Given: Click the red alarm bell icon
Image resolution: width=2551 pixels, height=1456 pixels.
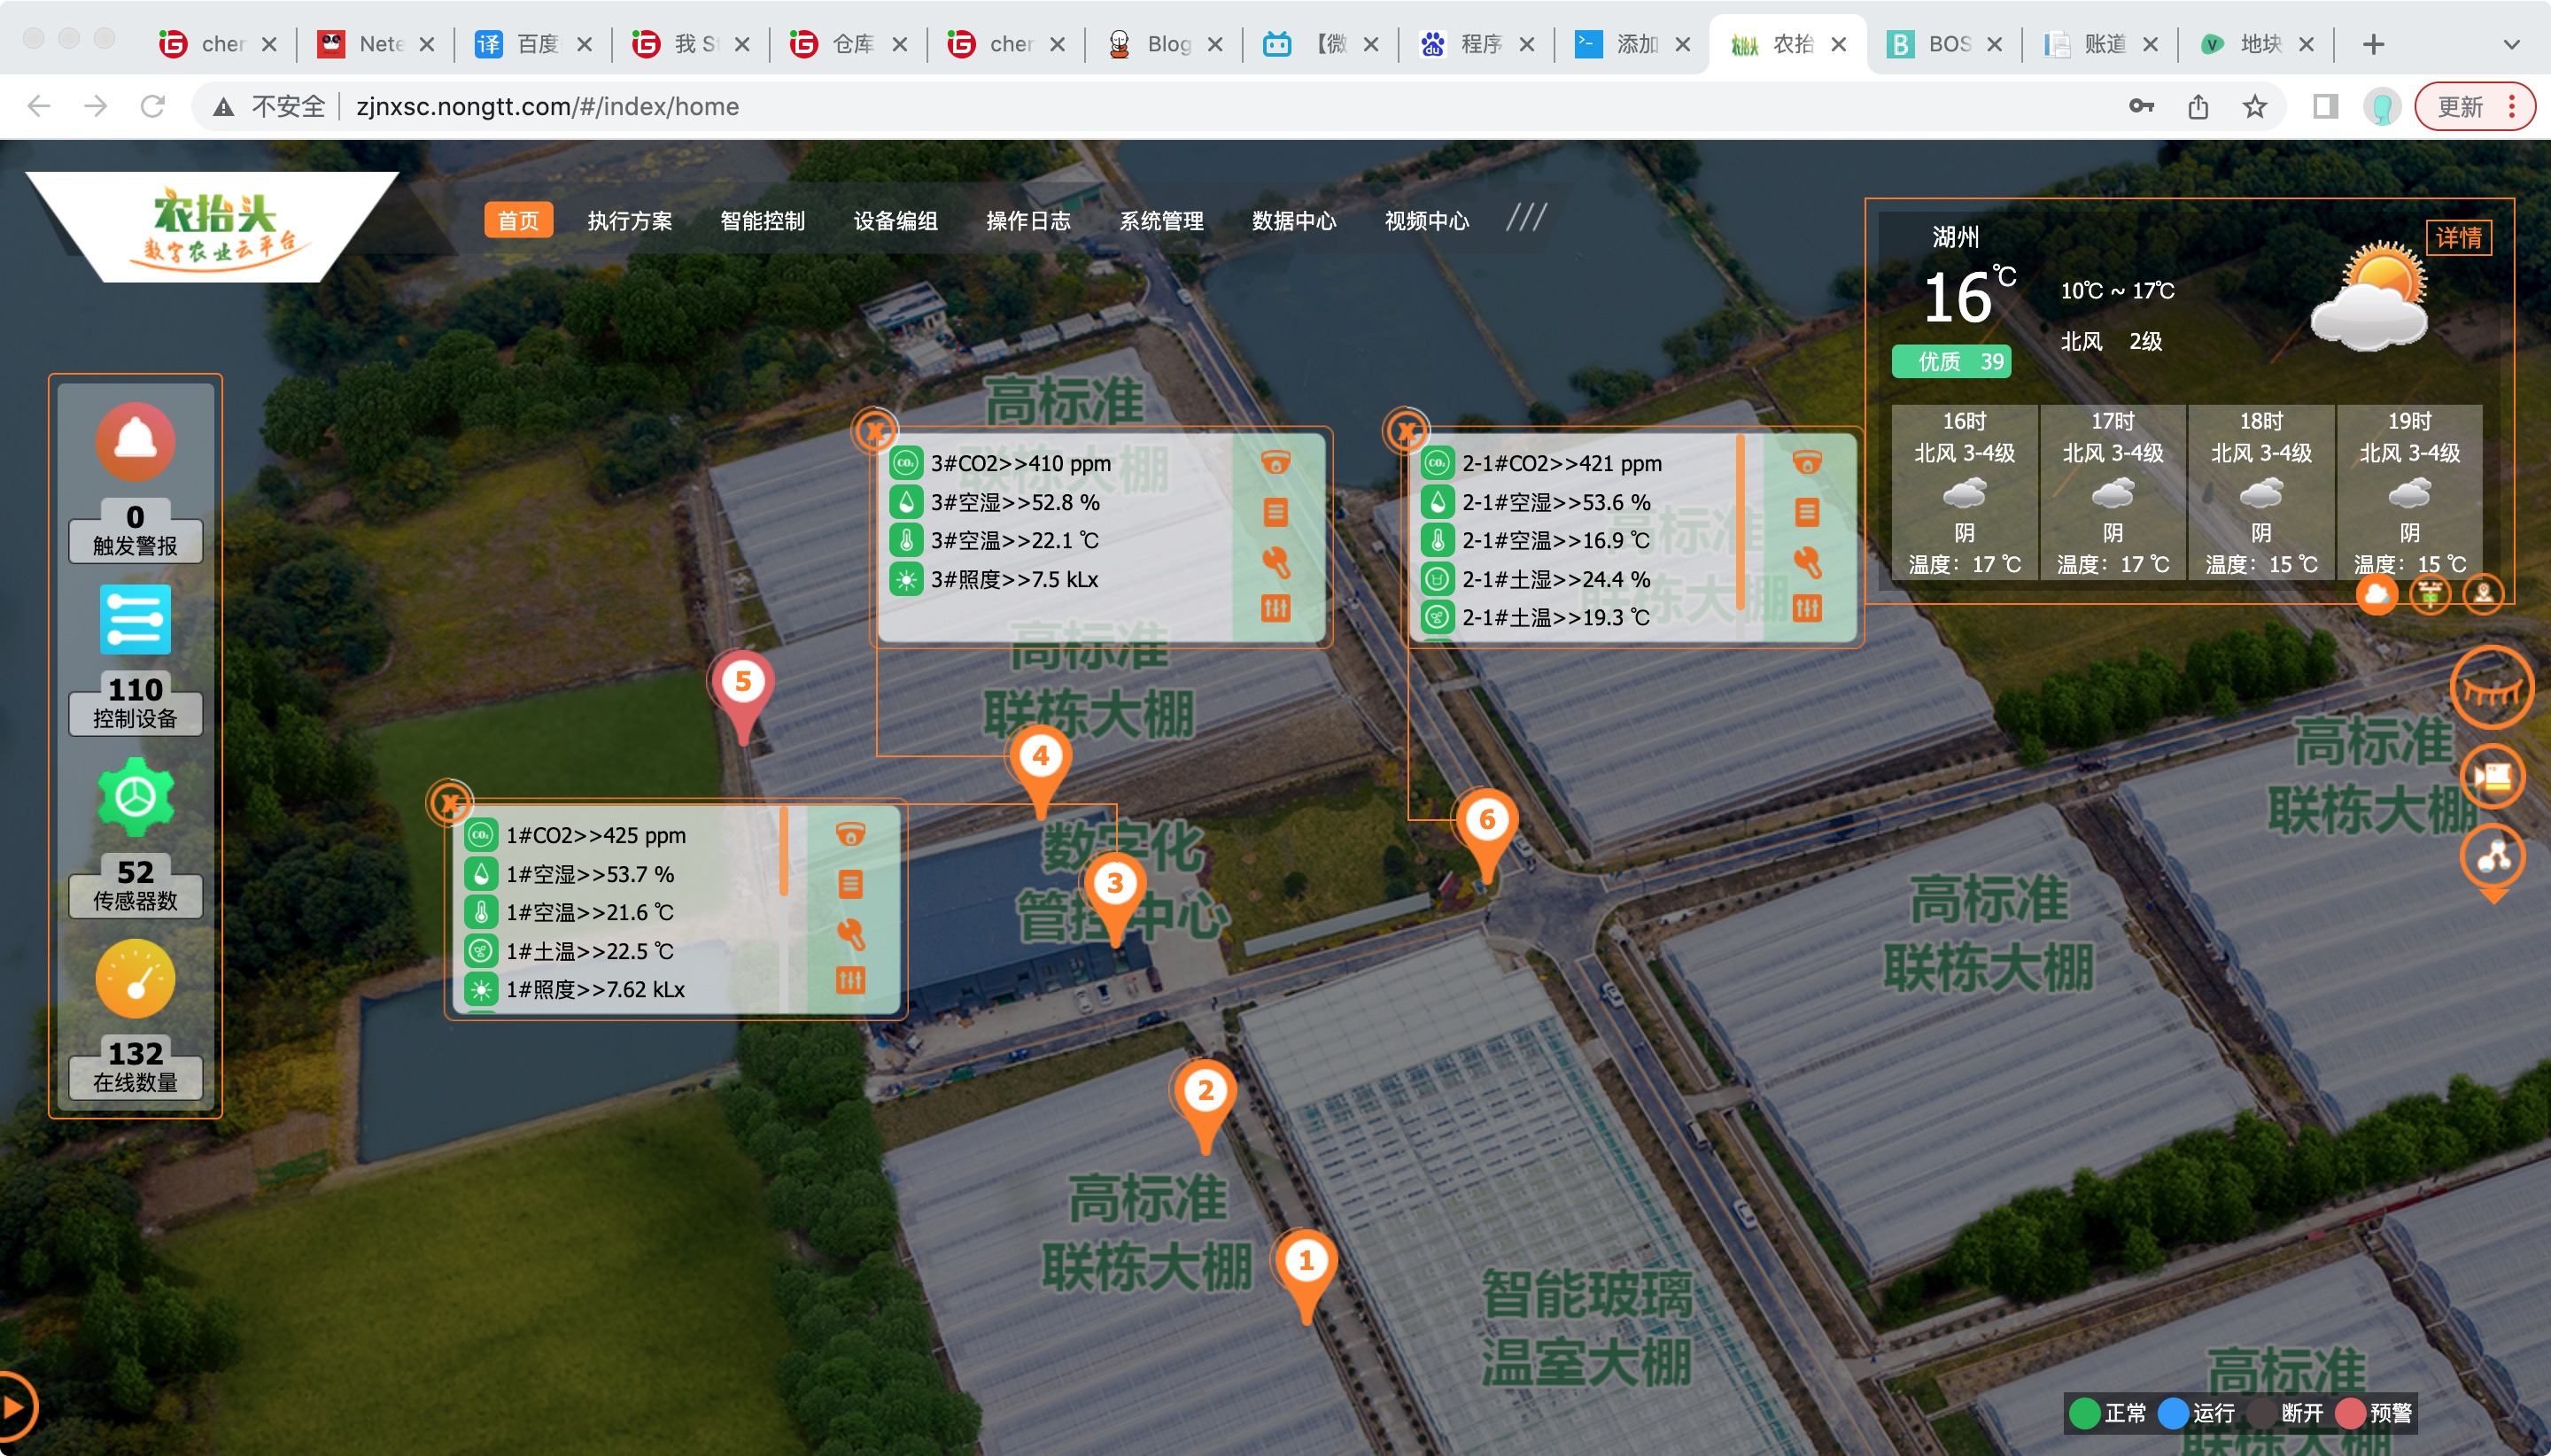Looking at the screenshot, I should 135,441.
